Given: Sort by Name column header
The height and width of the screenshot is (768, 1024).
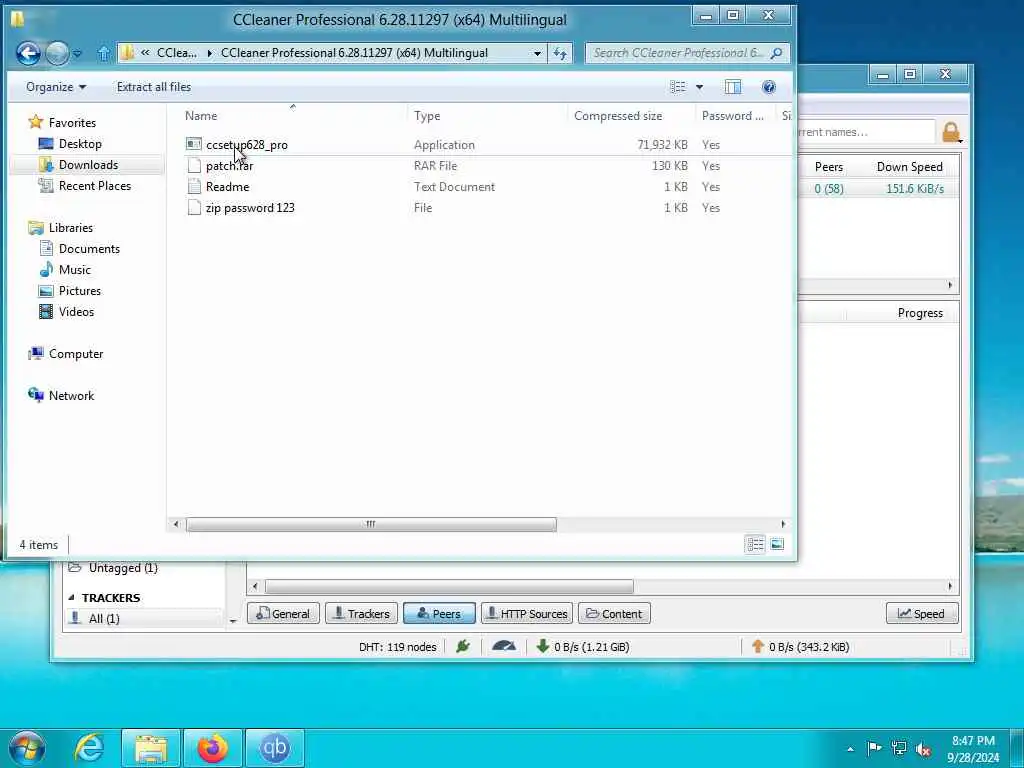Looking at the screenshot, I should (201, 116).
